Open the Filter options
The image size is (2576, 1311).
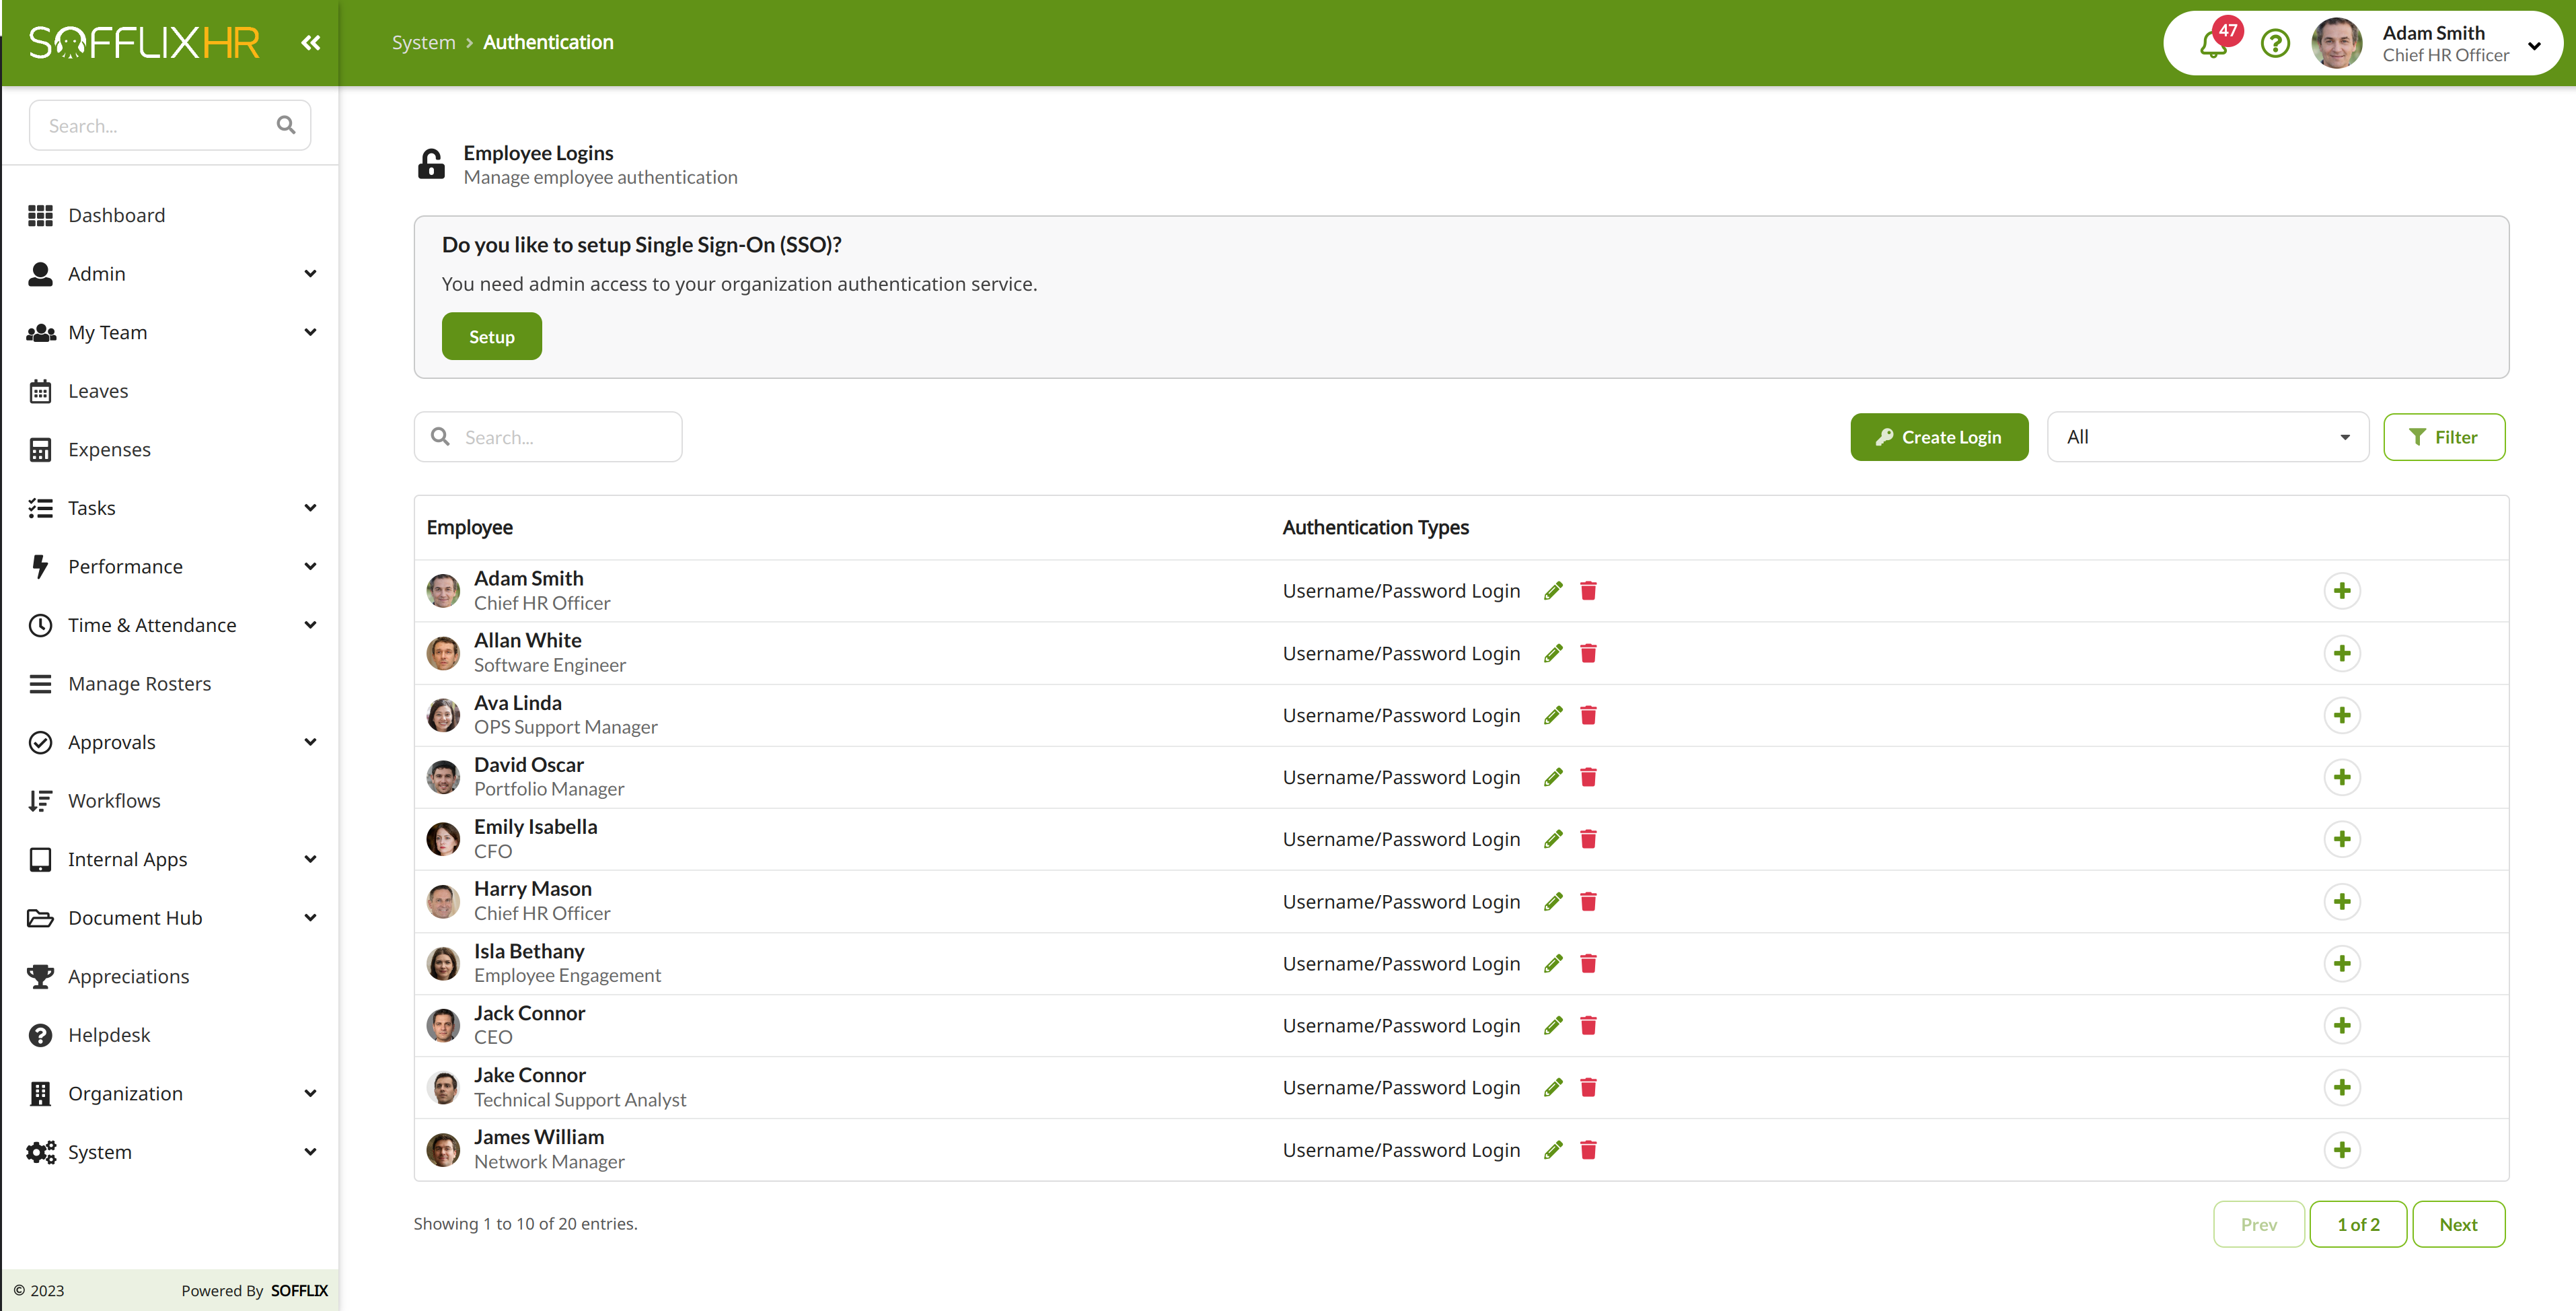(x=2444, y=436)
